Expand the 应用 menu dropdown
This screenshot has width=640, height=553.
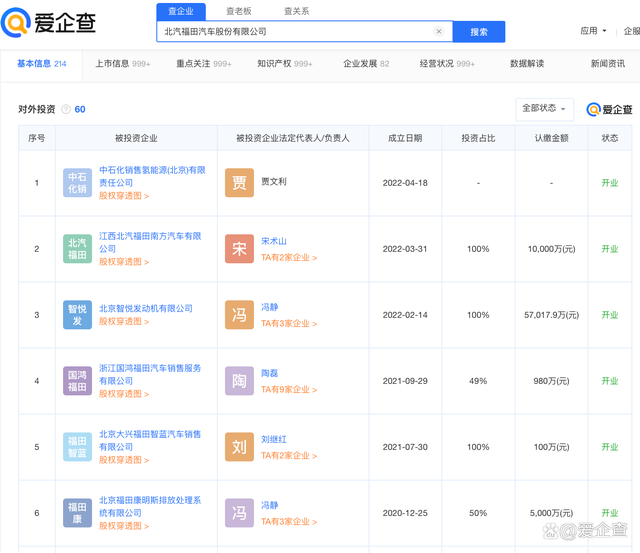(593, 31)
